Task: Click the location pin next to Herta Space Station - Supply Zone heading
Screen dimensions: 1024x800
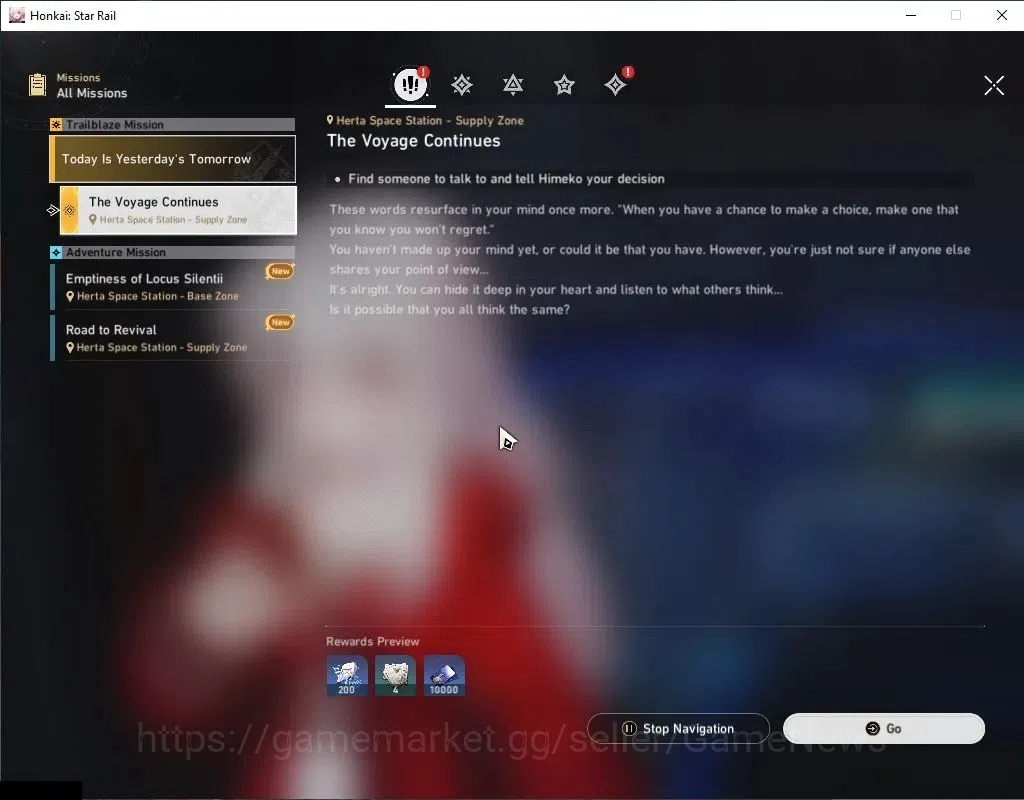Action: (330, 120)
